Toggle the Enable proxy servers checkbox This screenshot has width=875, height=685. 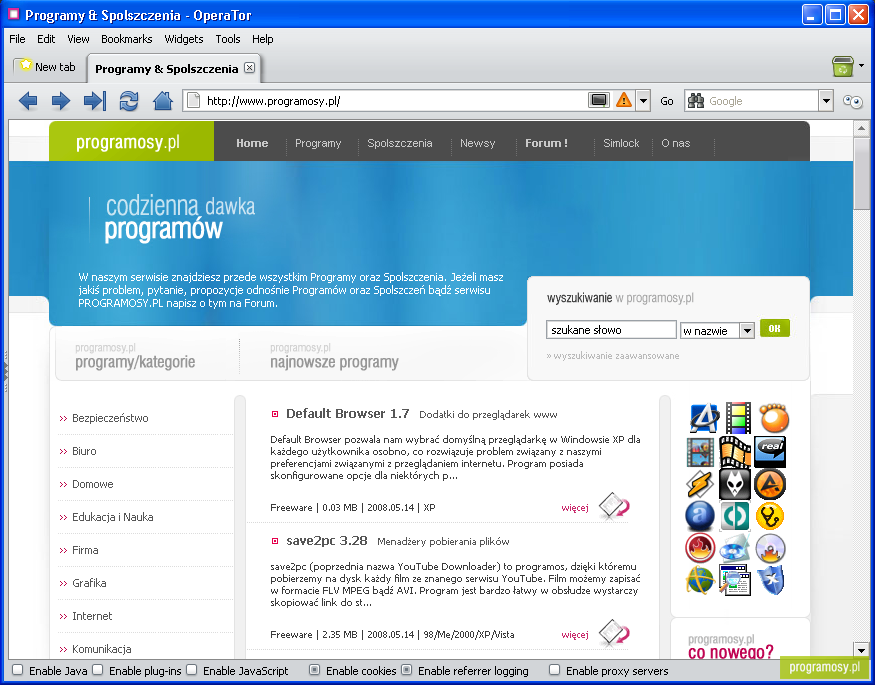(x=554, y=670)
